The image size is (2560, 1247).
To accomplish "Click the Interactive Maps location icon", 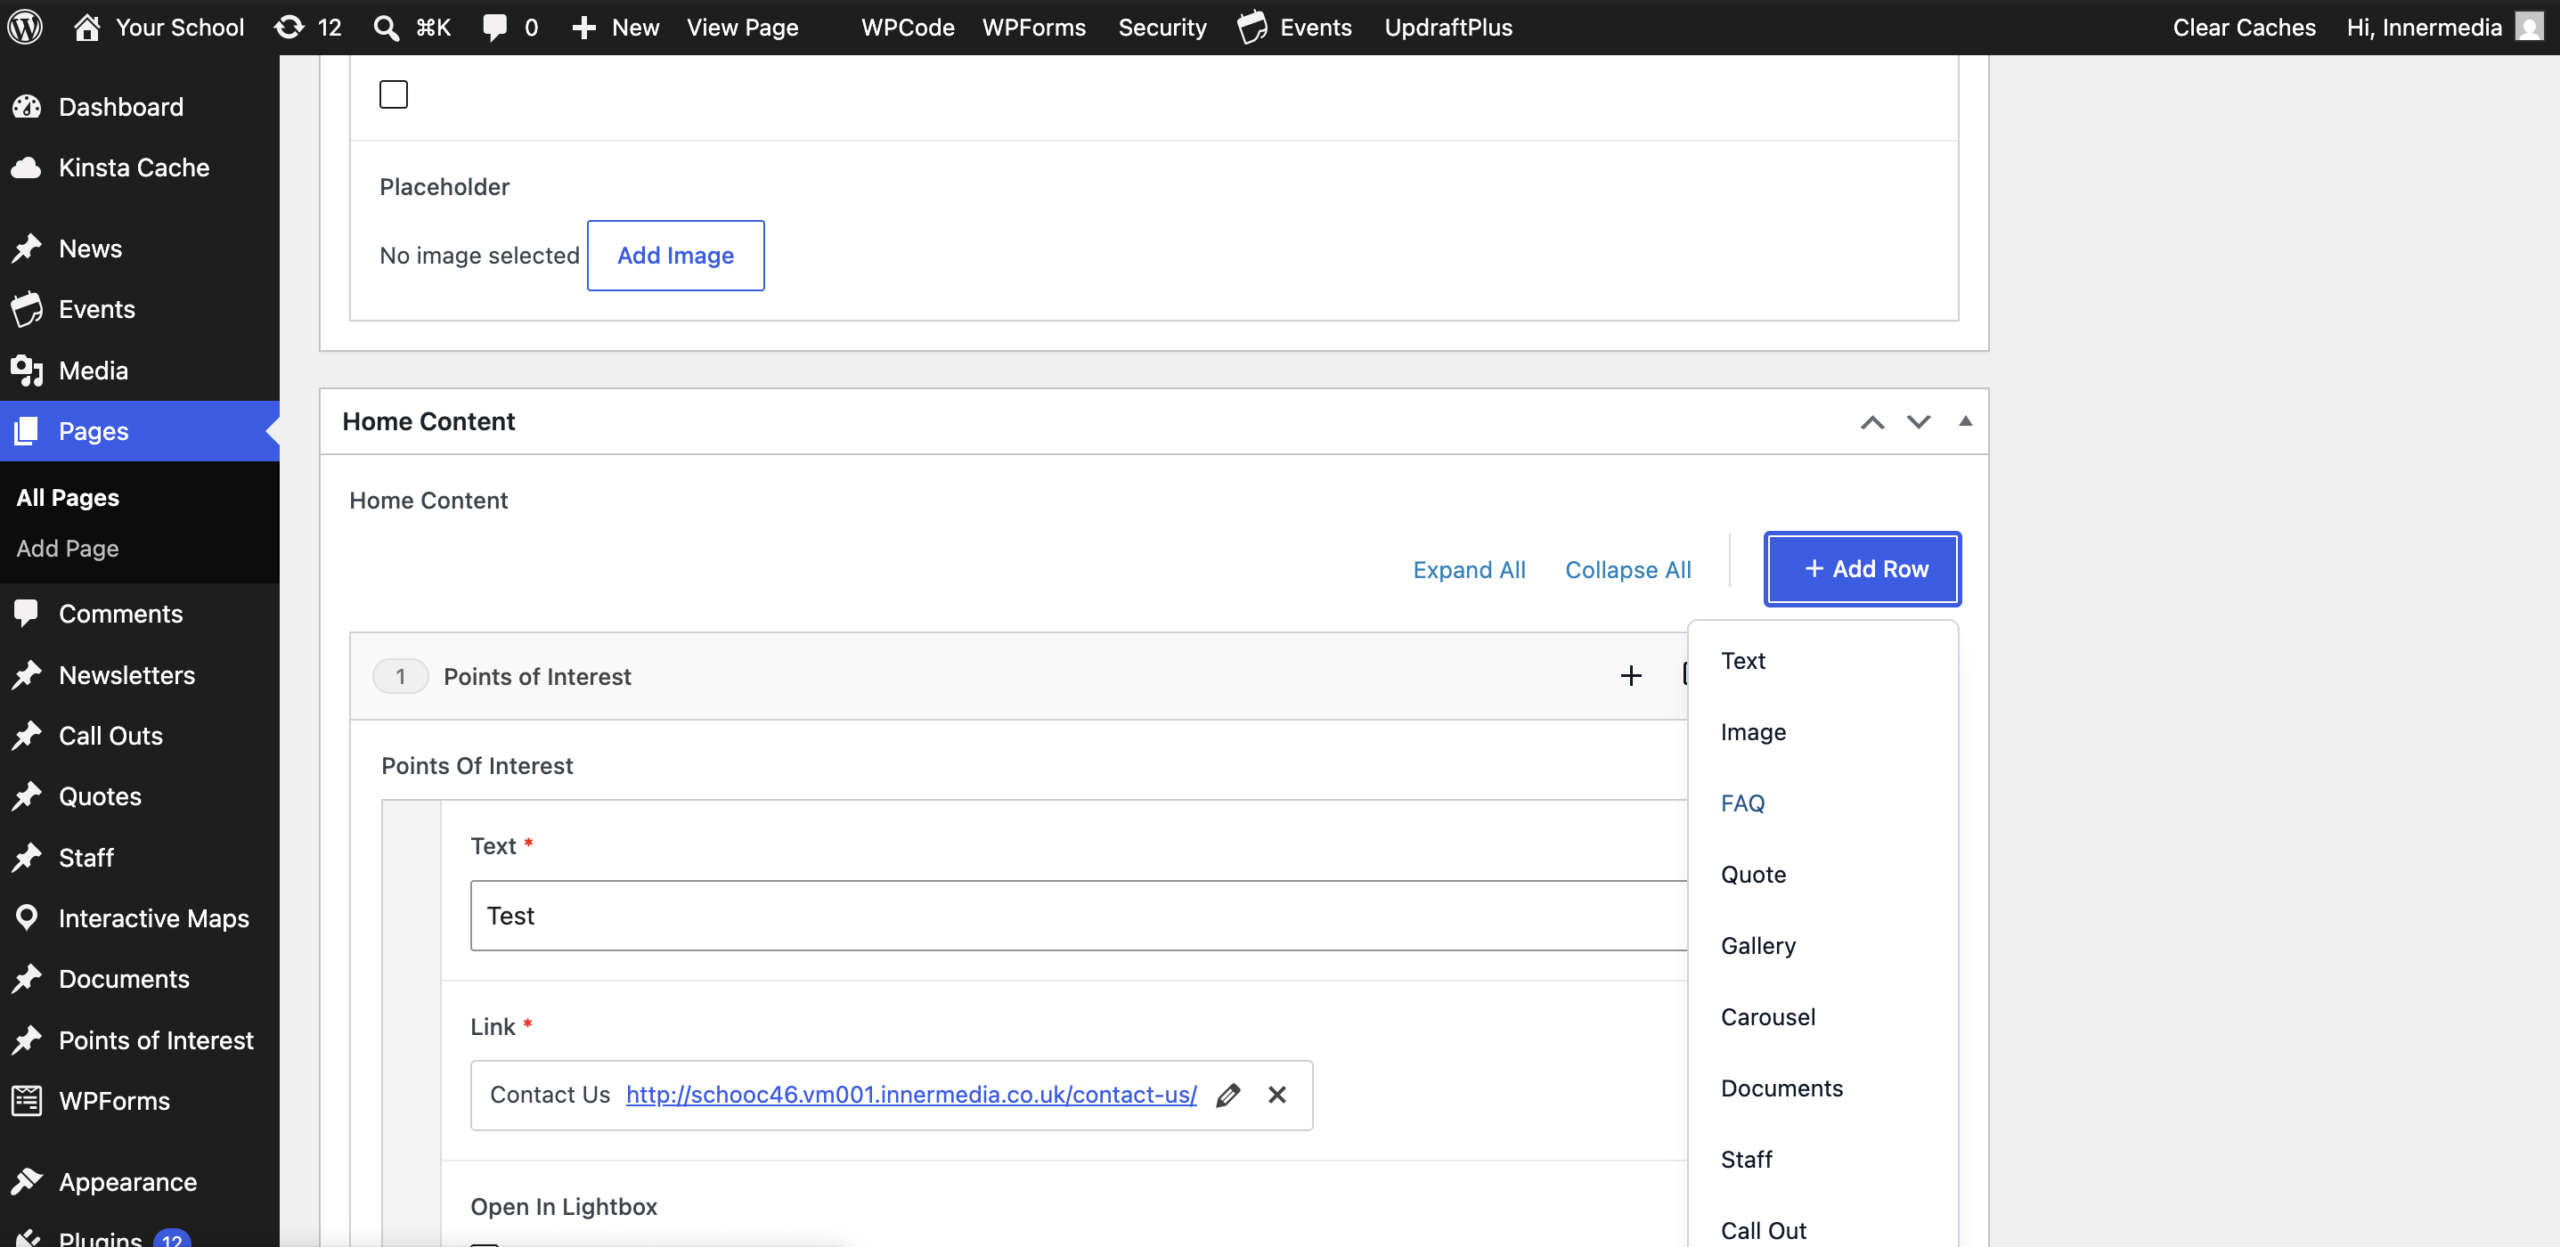I will click(x=27, y=917).
